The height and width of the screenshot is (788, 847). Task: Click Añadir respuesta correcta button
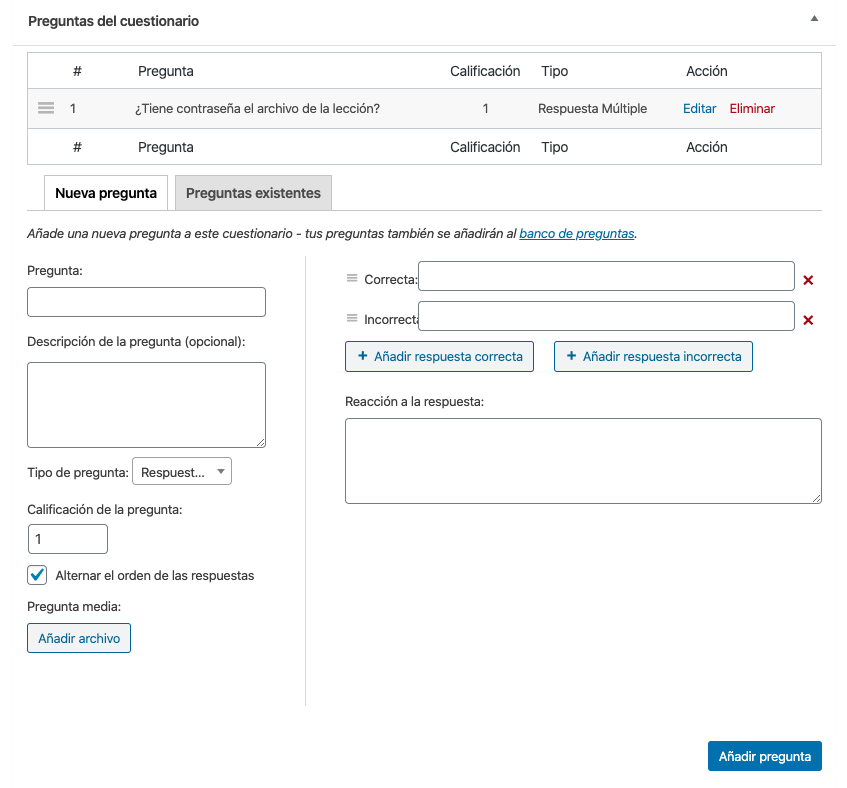point(439,356)
